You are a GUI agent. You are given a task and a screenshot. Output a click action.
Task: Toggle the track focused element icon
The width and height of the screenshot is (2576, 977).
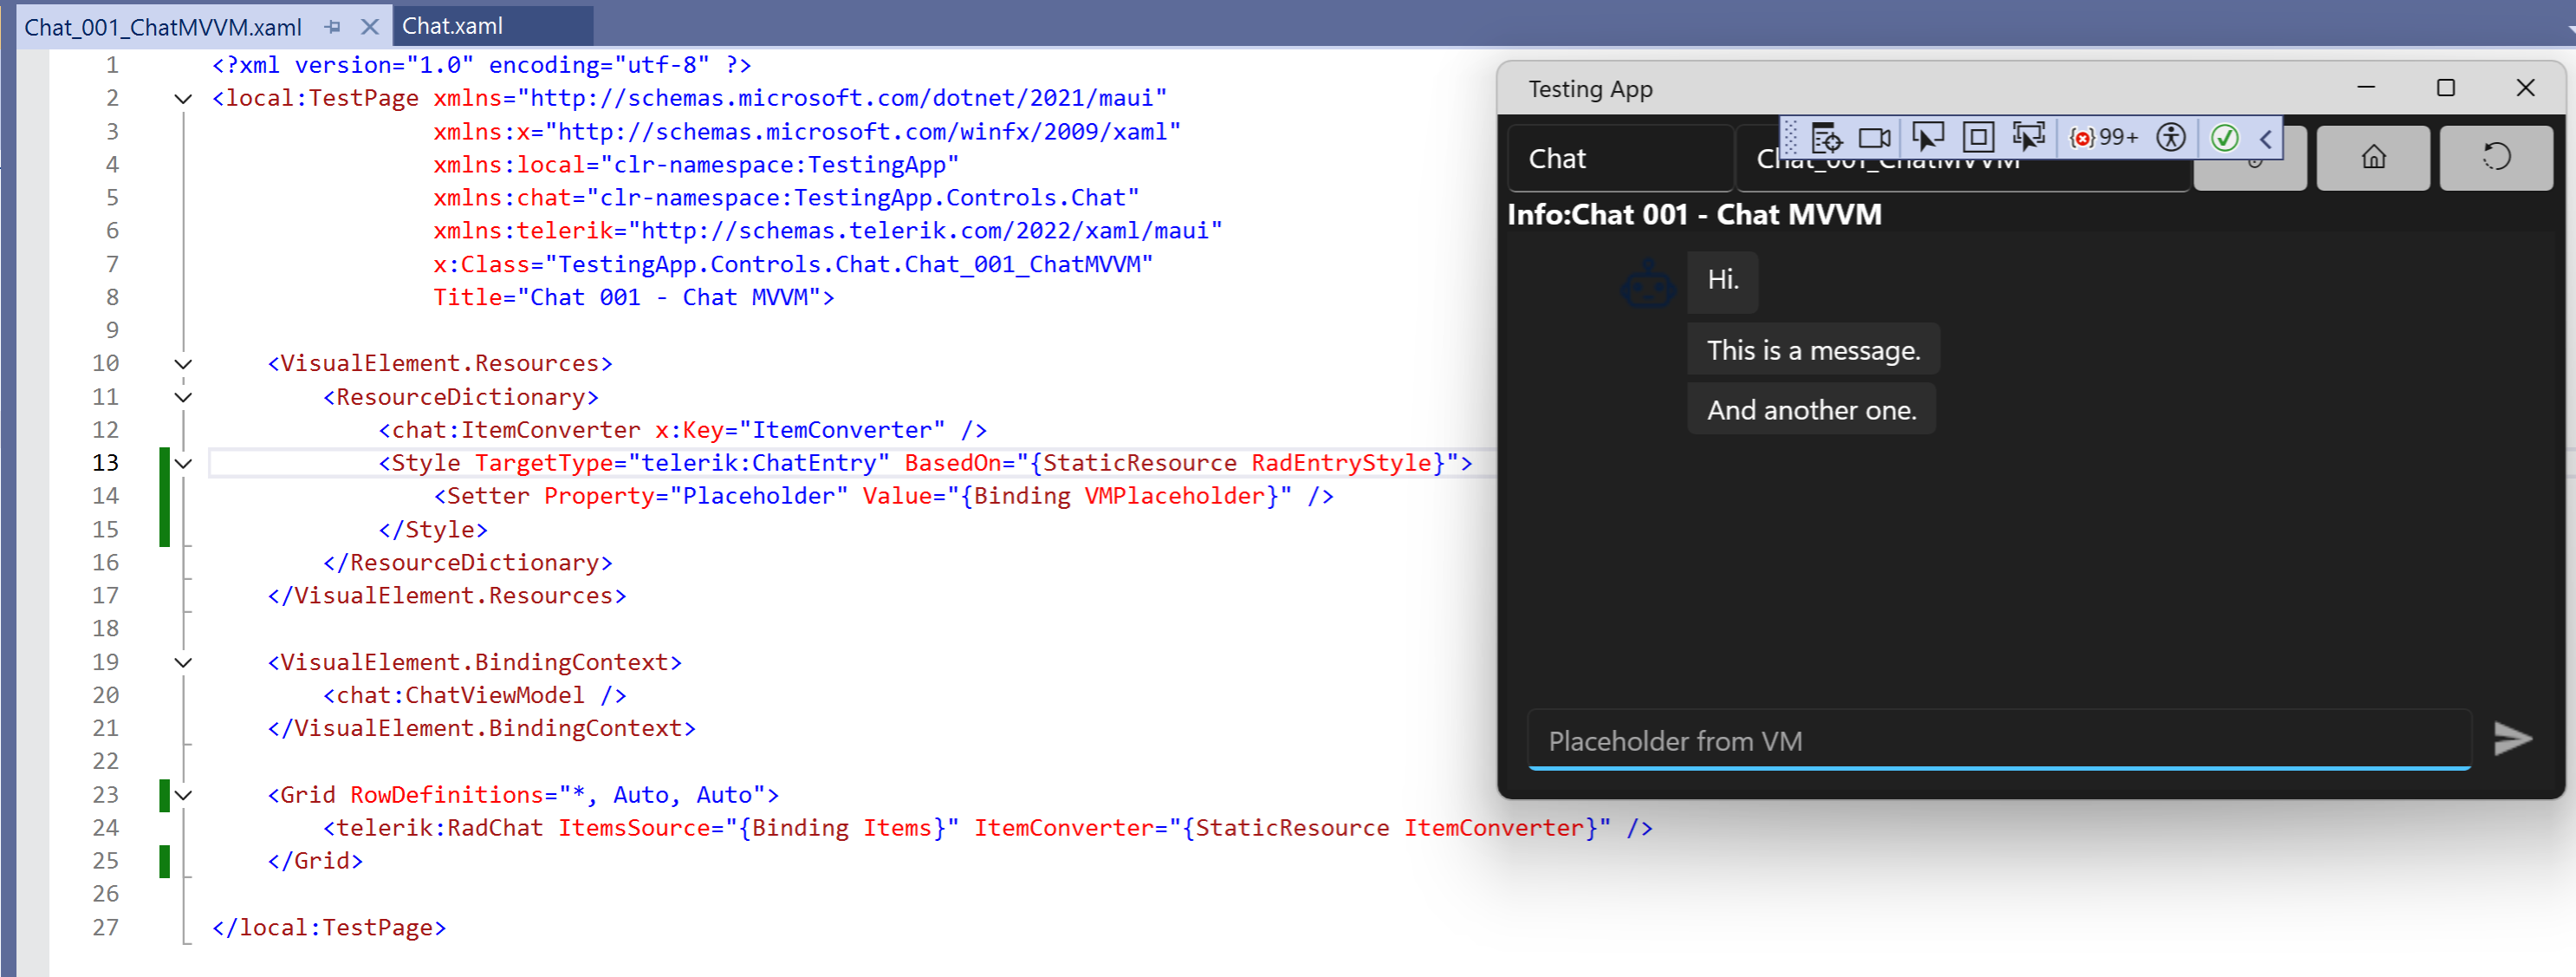pos(2029,137)
